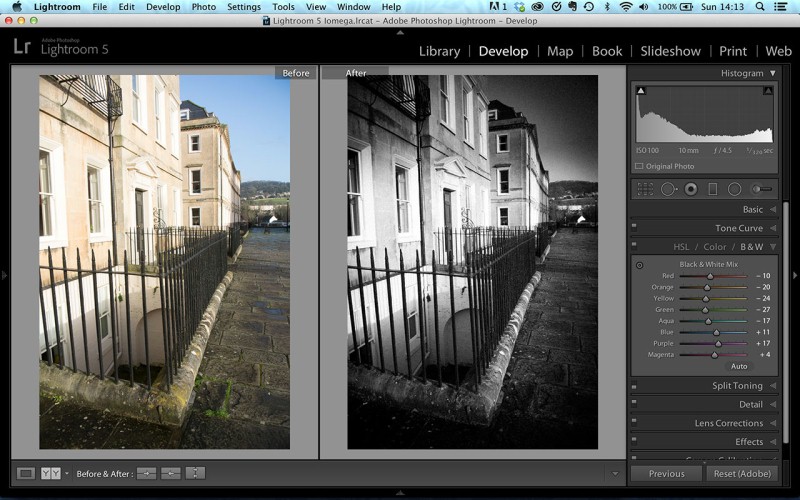Open the Apple menu

pyautogui.click(x=17, y=7)
